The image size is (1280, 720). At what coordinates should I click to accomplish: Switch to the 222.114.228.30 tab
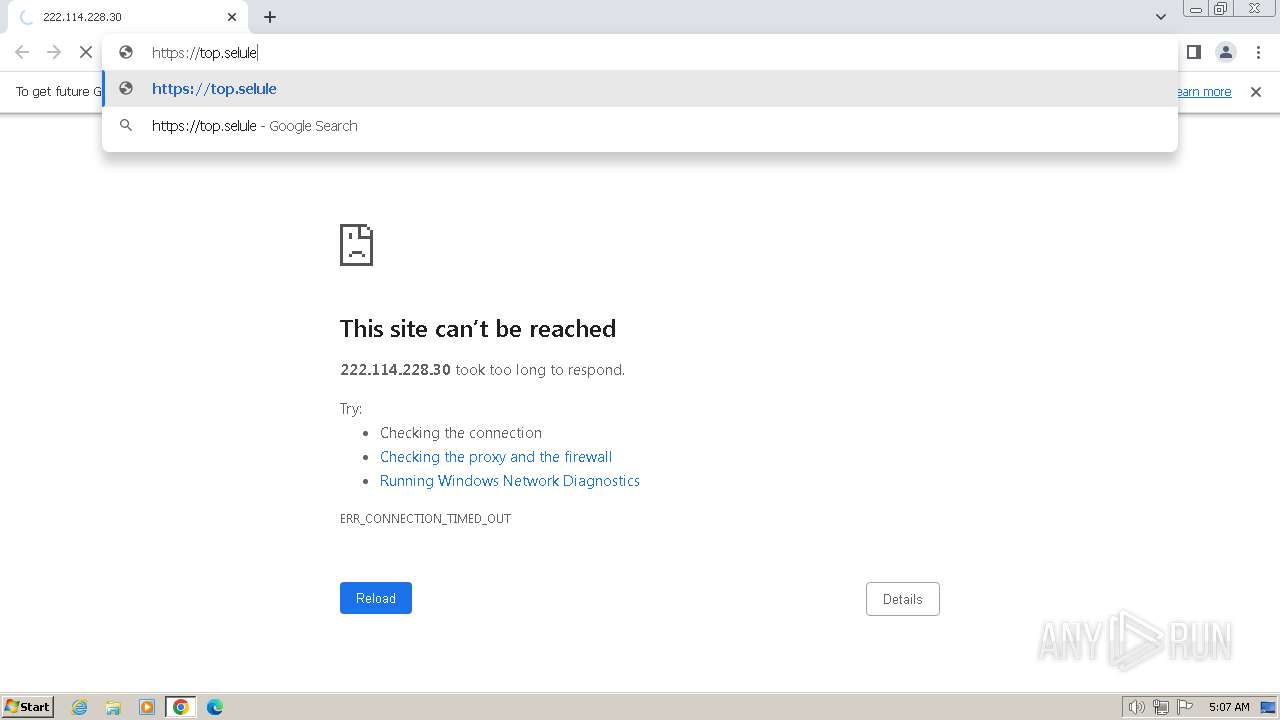(x=120, y=17)
